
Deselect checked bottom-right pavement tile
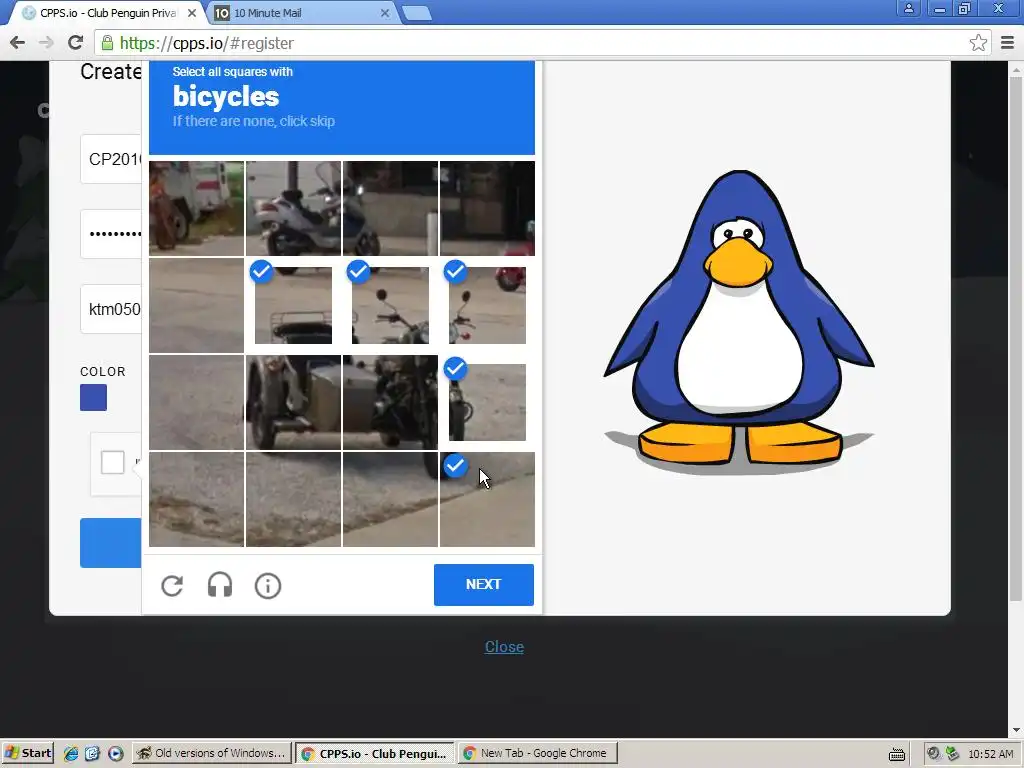[487, 499]
